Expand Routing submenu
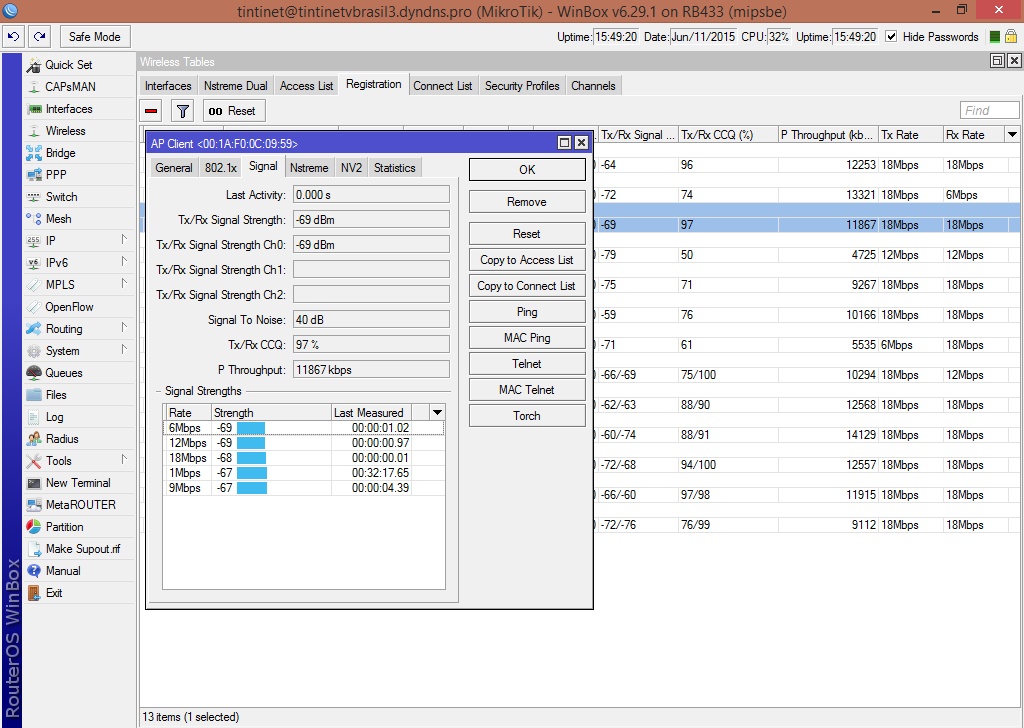The height and width of the screenshot is (728, 1024). point(124,328)
